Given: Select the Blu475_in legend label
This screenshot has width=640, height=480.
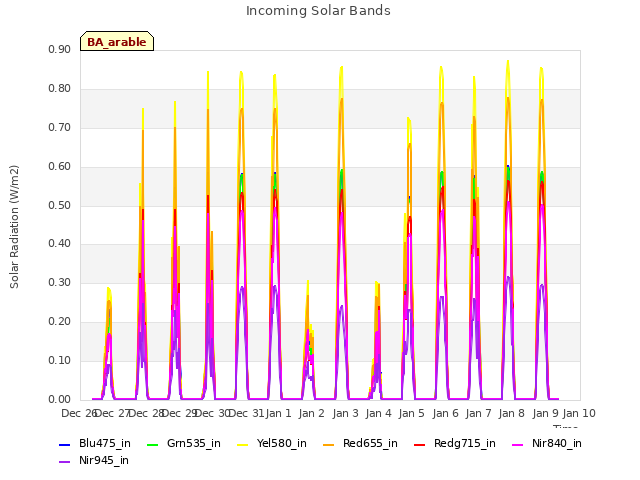Looking at the screenshot, I should pyautogui.click(x=104, y=443).
